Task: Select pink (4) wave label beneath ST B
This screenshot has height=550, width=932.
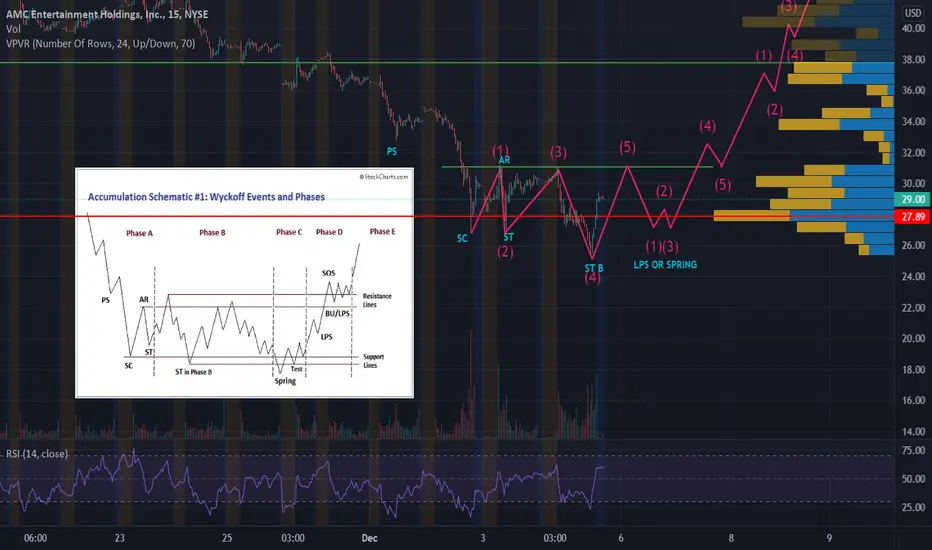Action: point(593,278)
